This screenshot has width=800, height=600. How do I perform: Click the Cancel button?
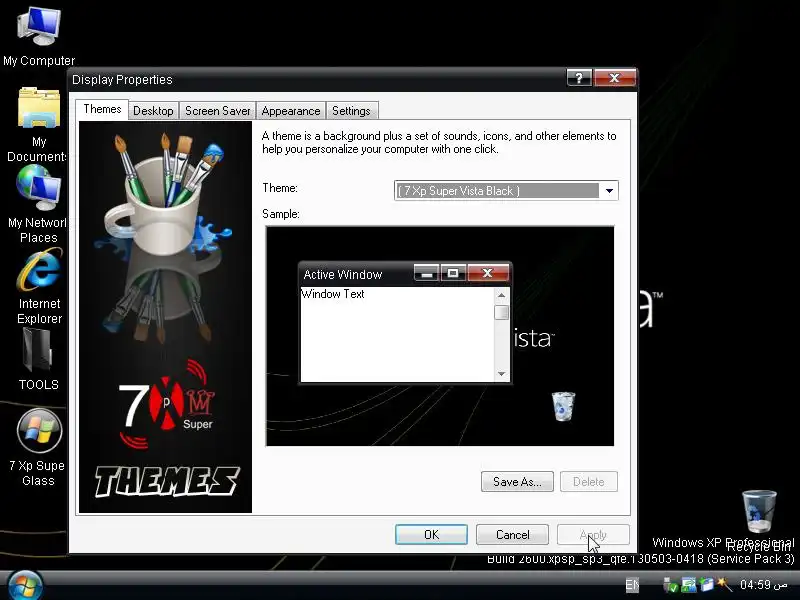point(512,535)
